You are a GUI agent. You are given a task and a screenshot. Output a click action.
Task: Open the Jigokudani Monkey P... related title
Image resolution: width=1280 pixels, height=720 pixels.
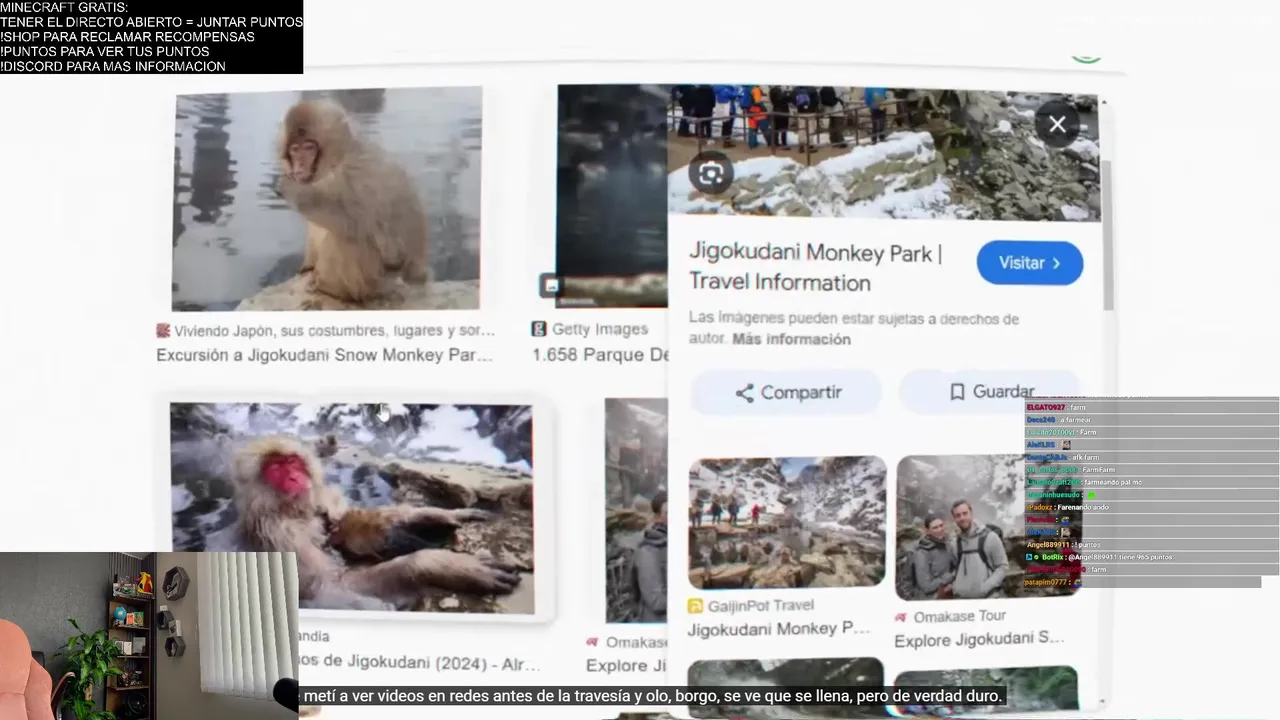tap(778, 629)
